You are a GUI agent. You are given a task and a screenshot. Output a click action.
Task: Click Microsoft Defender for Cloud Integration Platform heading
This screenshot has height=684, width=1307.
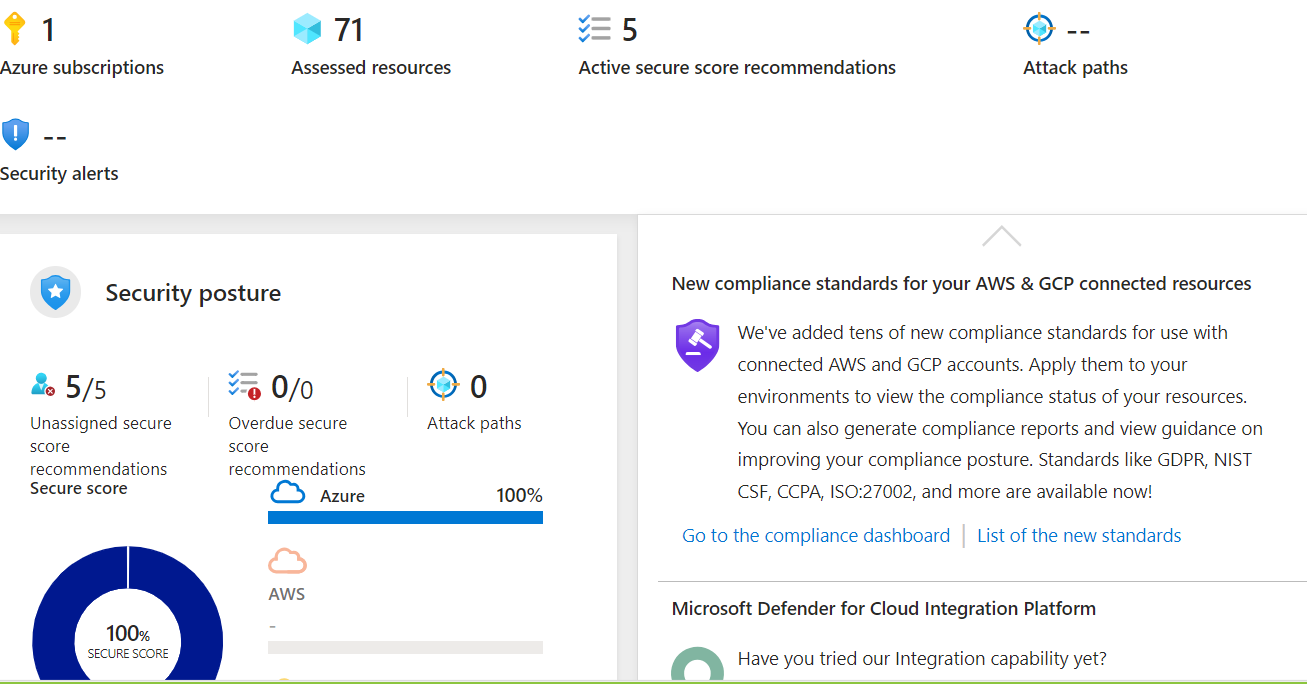(884, 609)
